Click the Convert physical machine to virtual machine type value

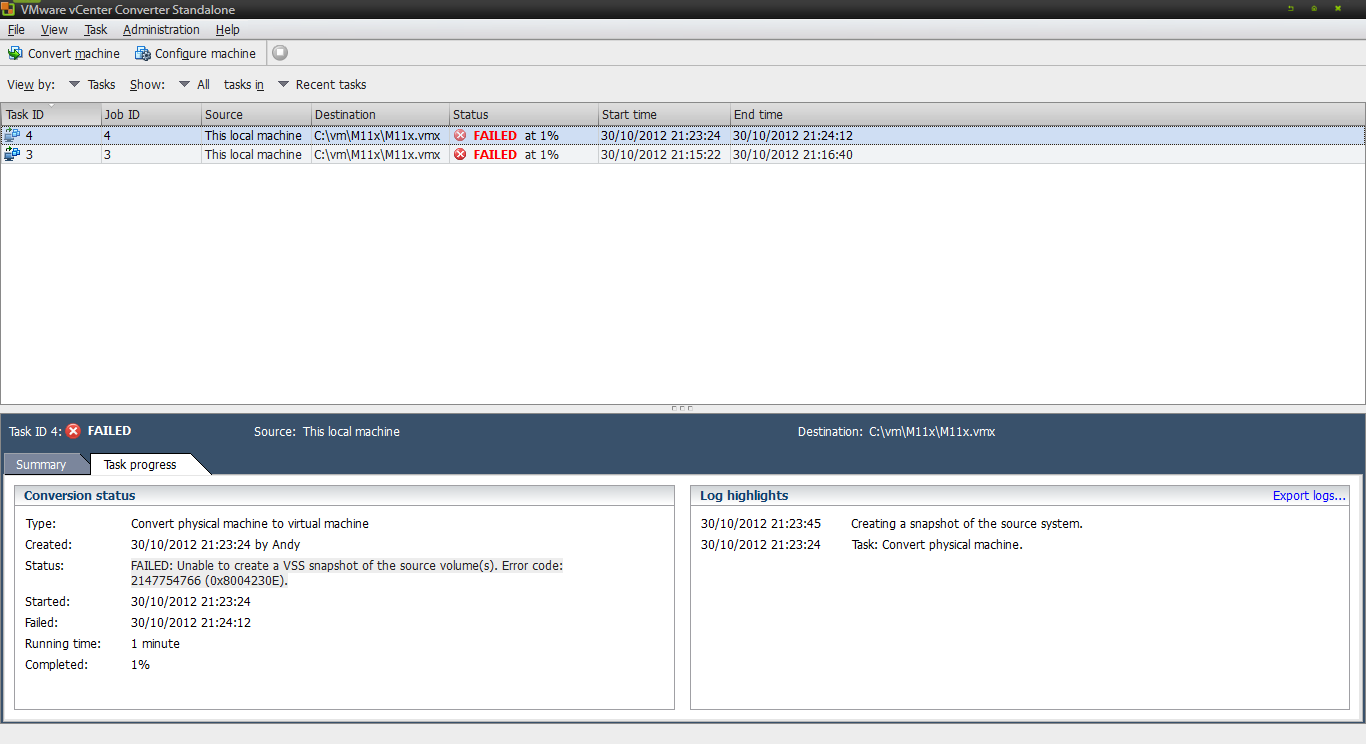coord(250,524)
